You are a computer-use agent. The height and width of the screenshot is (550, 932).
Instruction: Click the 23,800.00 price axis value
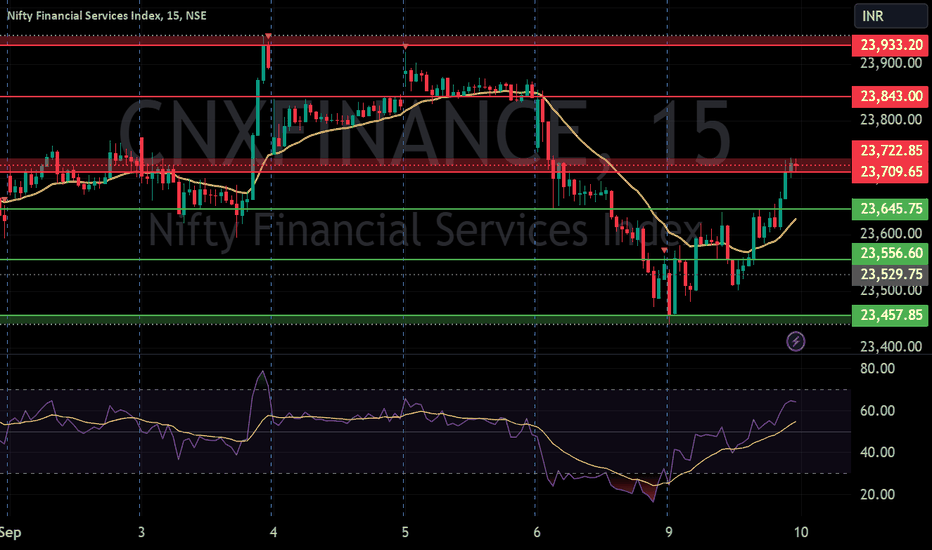click(891, 120)
